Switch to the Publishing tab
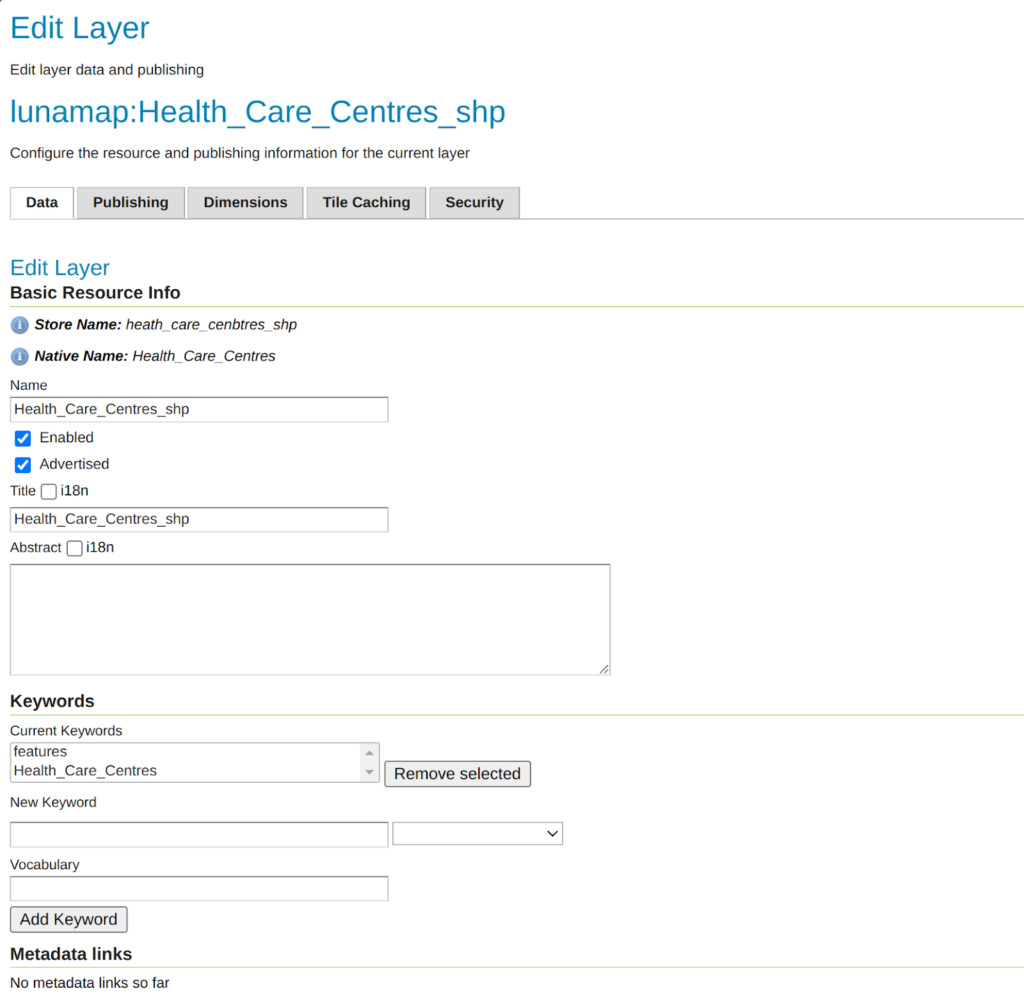This screenshot has width=1024, height=1005. tap(130, 202)
